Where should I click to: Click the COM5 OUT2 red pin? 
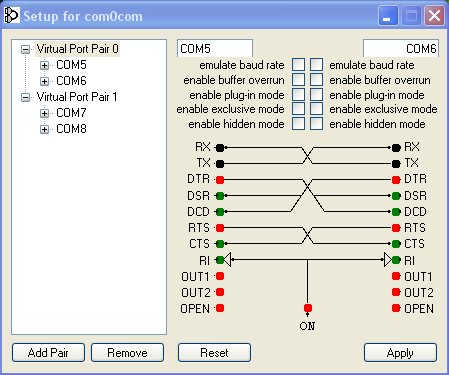(220, 292)
